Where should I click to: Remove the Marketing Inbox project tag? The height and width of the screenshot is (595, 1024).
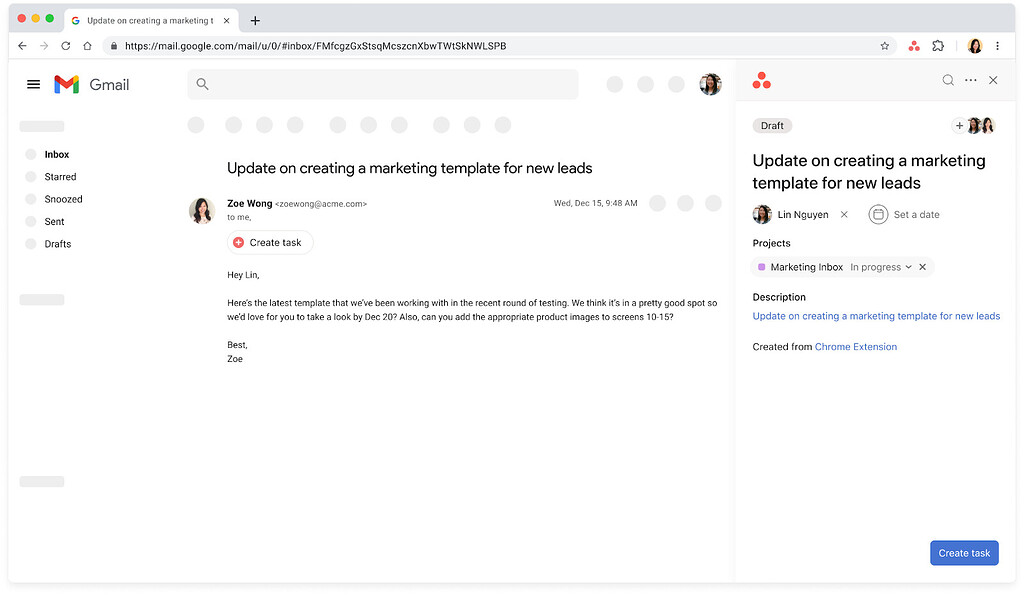click(x=923, y=266)
